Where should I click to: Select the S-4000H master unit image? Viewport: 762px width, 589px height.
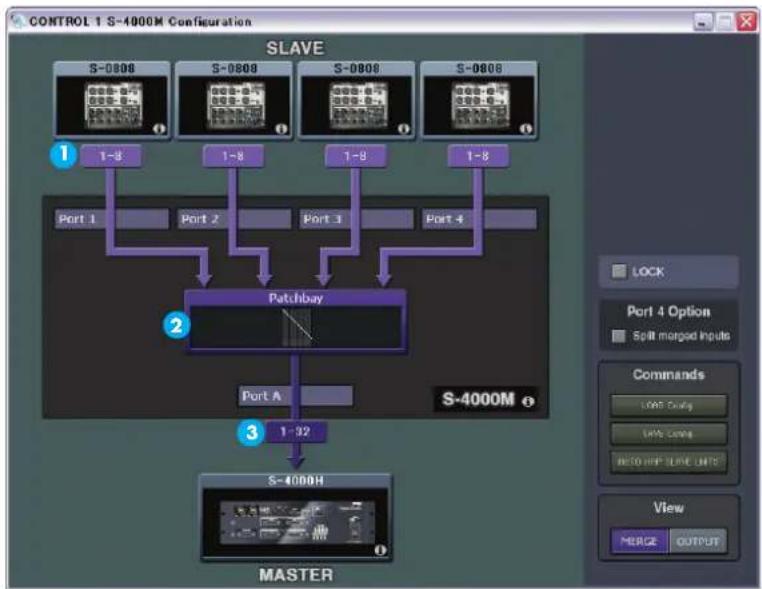coord(295,523)
